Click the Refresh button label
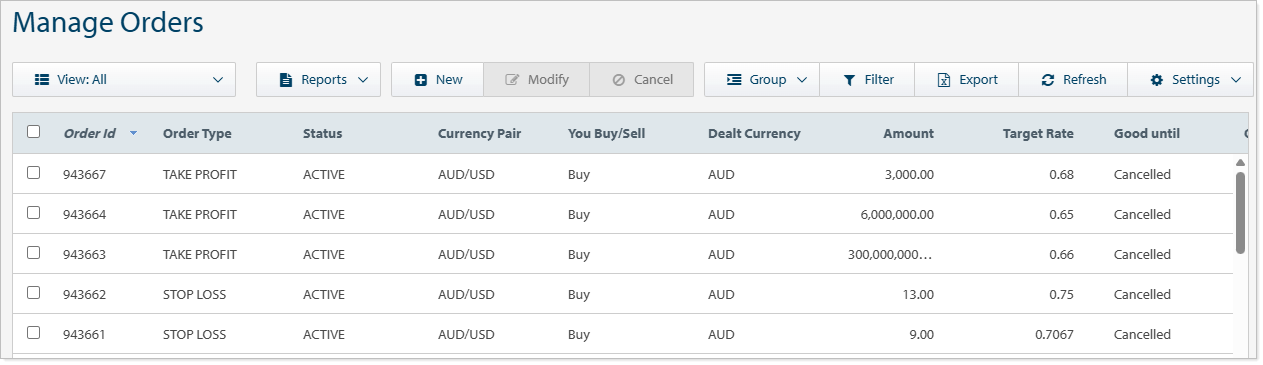Viewport: 1263px width, 365px height. click(x=1085, y=80)
